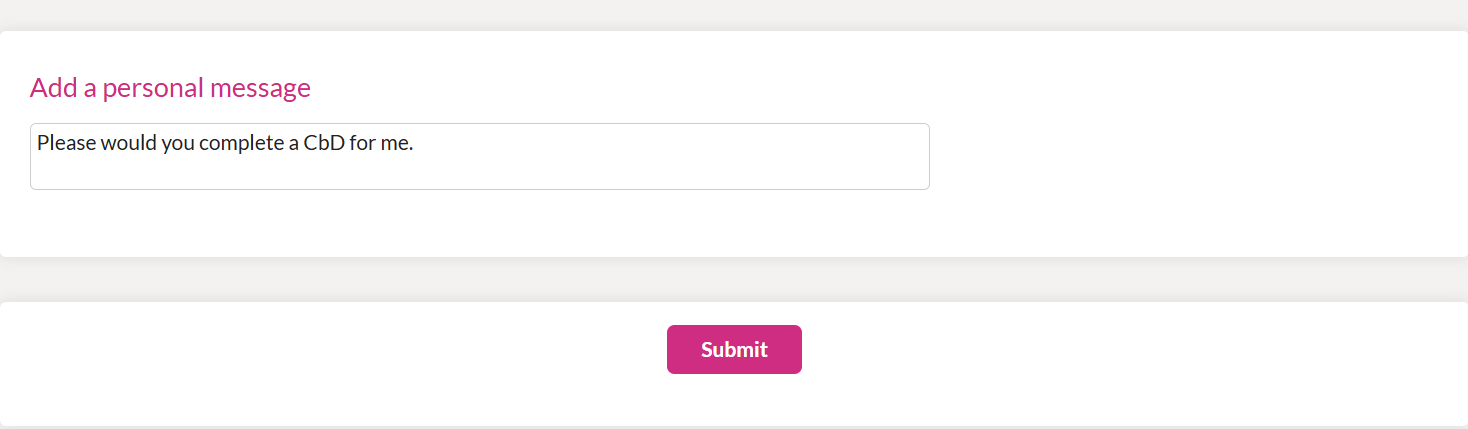Viewport: 1468px width, 429px height.
Task: Click the word 'Submit' on the button
Action: click(x=734, y=349)
